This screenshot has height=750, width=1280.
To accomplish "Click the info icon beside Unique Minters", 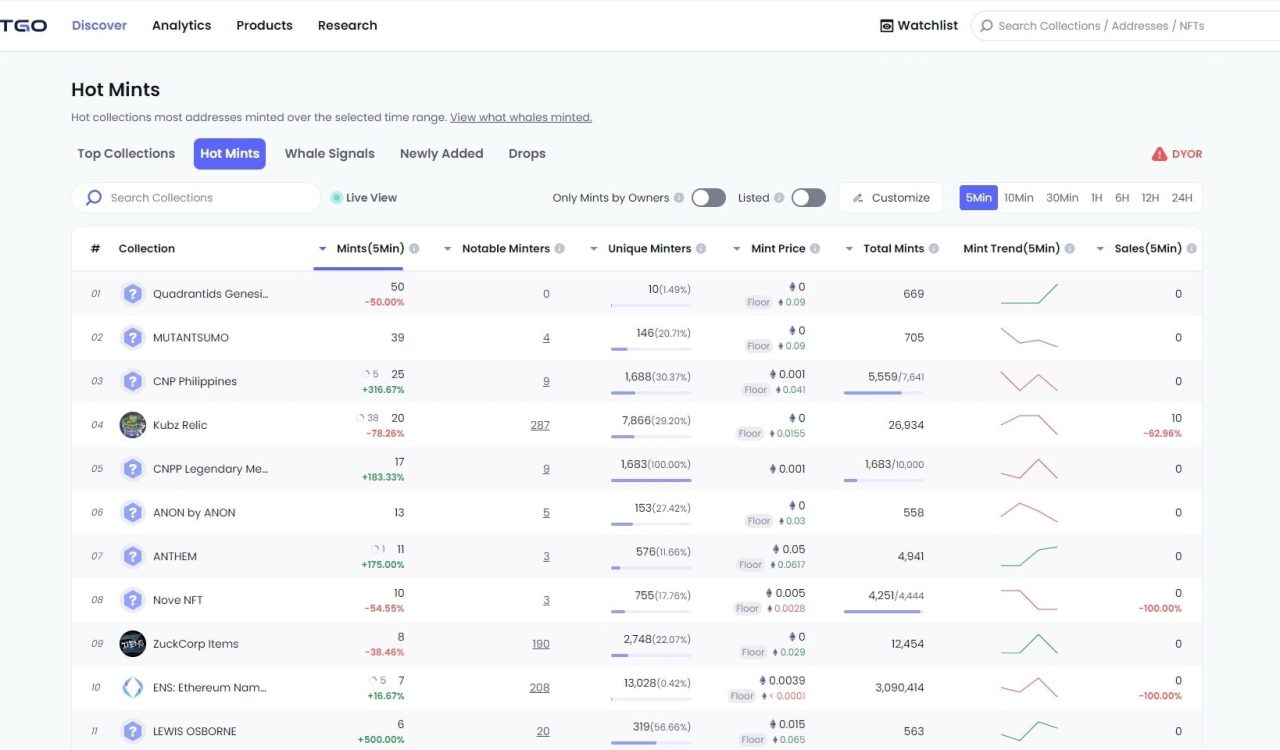I will click(x=701, y=249).
